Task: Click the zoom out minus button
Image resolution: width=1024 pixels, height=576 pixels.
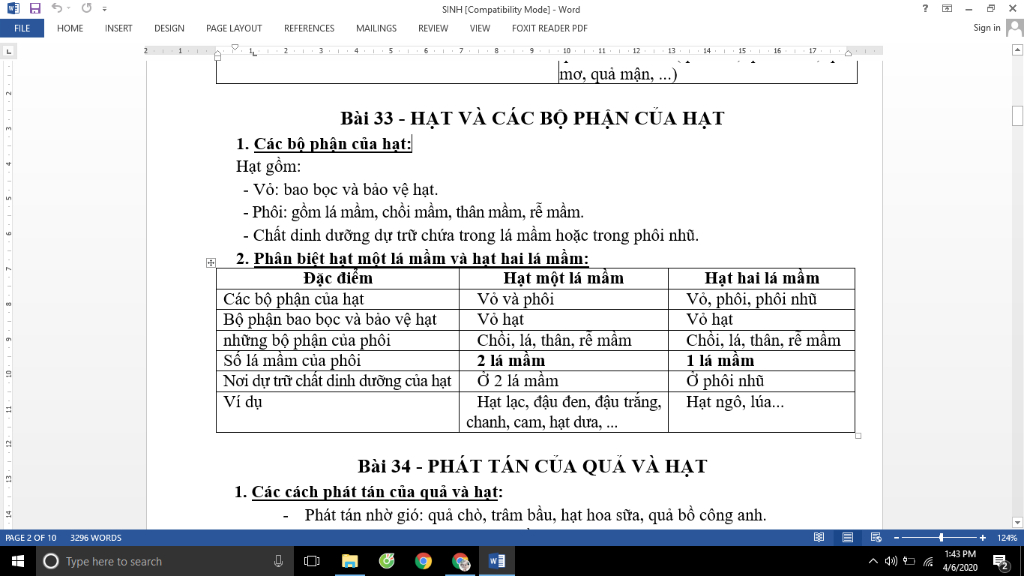Action: point(897,538)
